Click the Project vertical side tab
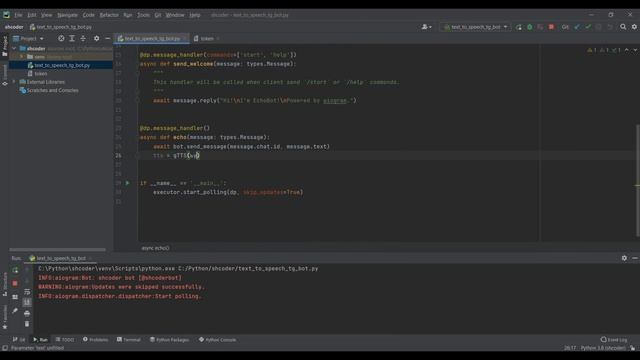The height and width of the screenshot is (360, 640). pyautogui.click(x=4, y=46)
